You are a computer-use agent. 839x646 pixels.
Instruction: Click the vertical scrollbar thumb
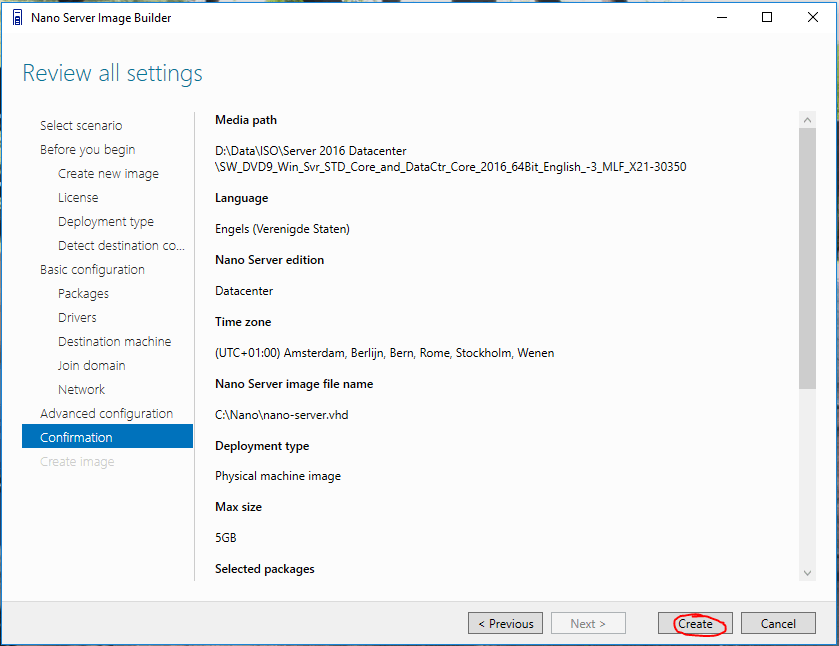coord(807,259)
